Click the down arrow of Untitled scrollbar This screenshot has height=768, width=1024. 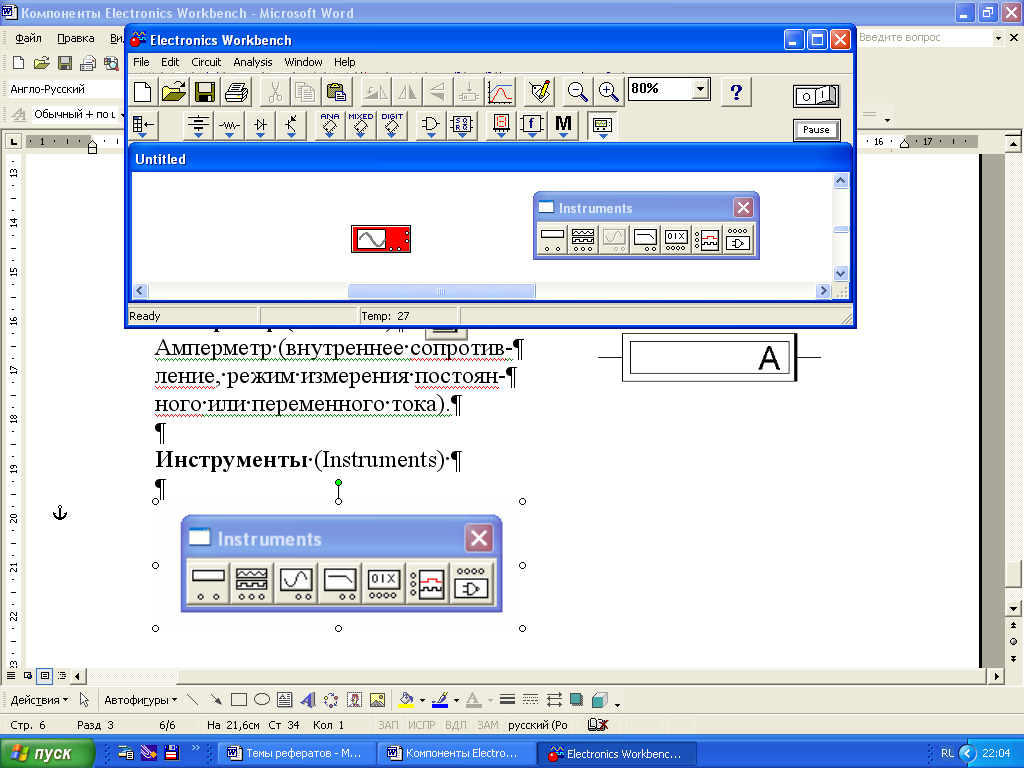coord(840,274)
